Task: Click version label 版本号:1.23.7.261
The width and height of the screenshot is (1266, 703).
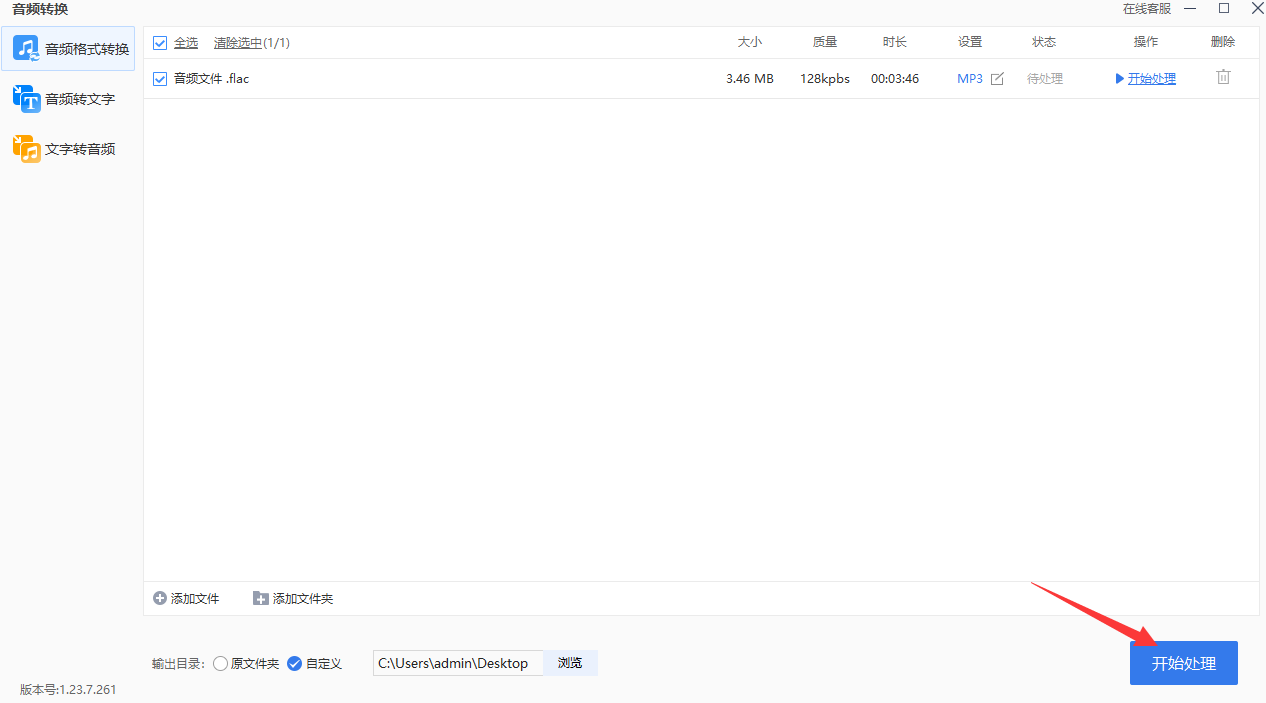Action: click(x=68, y=690)
